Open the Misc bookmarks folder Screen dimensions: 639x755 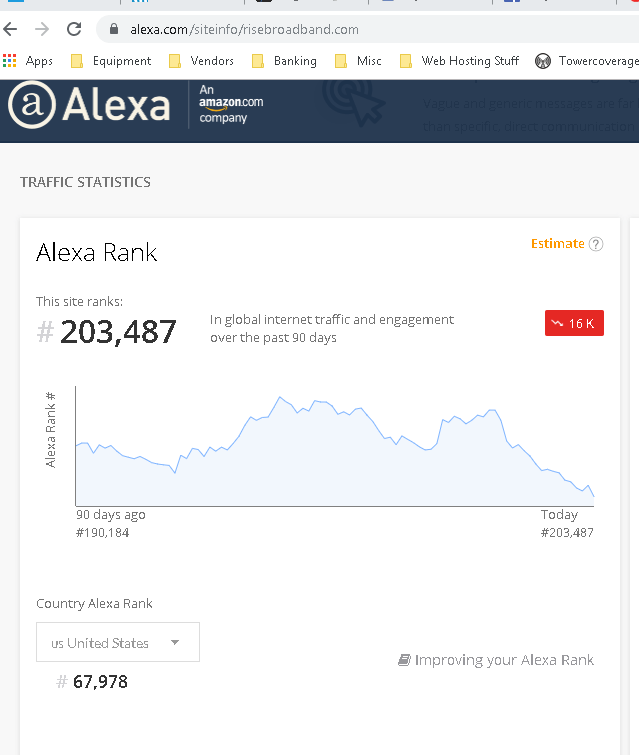(x=358, y=61)
